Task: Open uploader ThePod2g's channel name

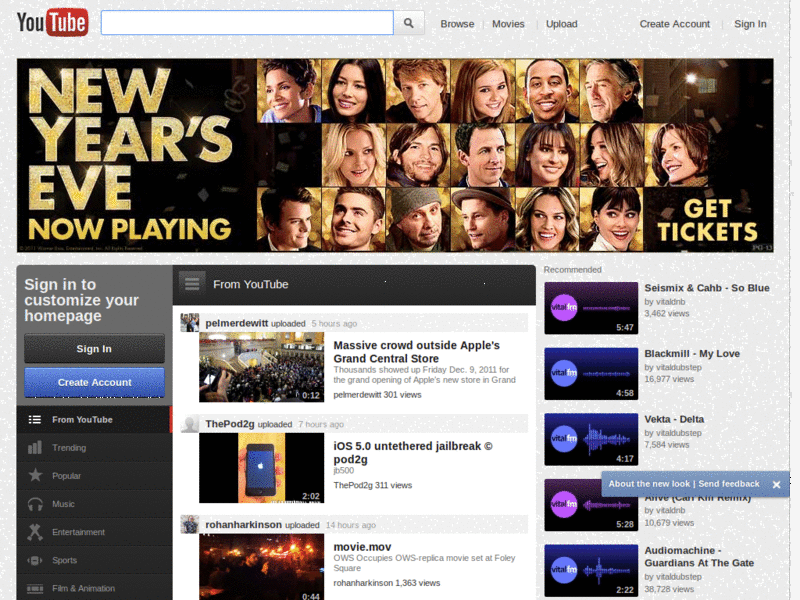Action: (230, 424)
